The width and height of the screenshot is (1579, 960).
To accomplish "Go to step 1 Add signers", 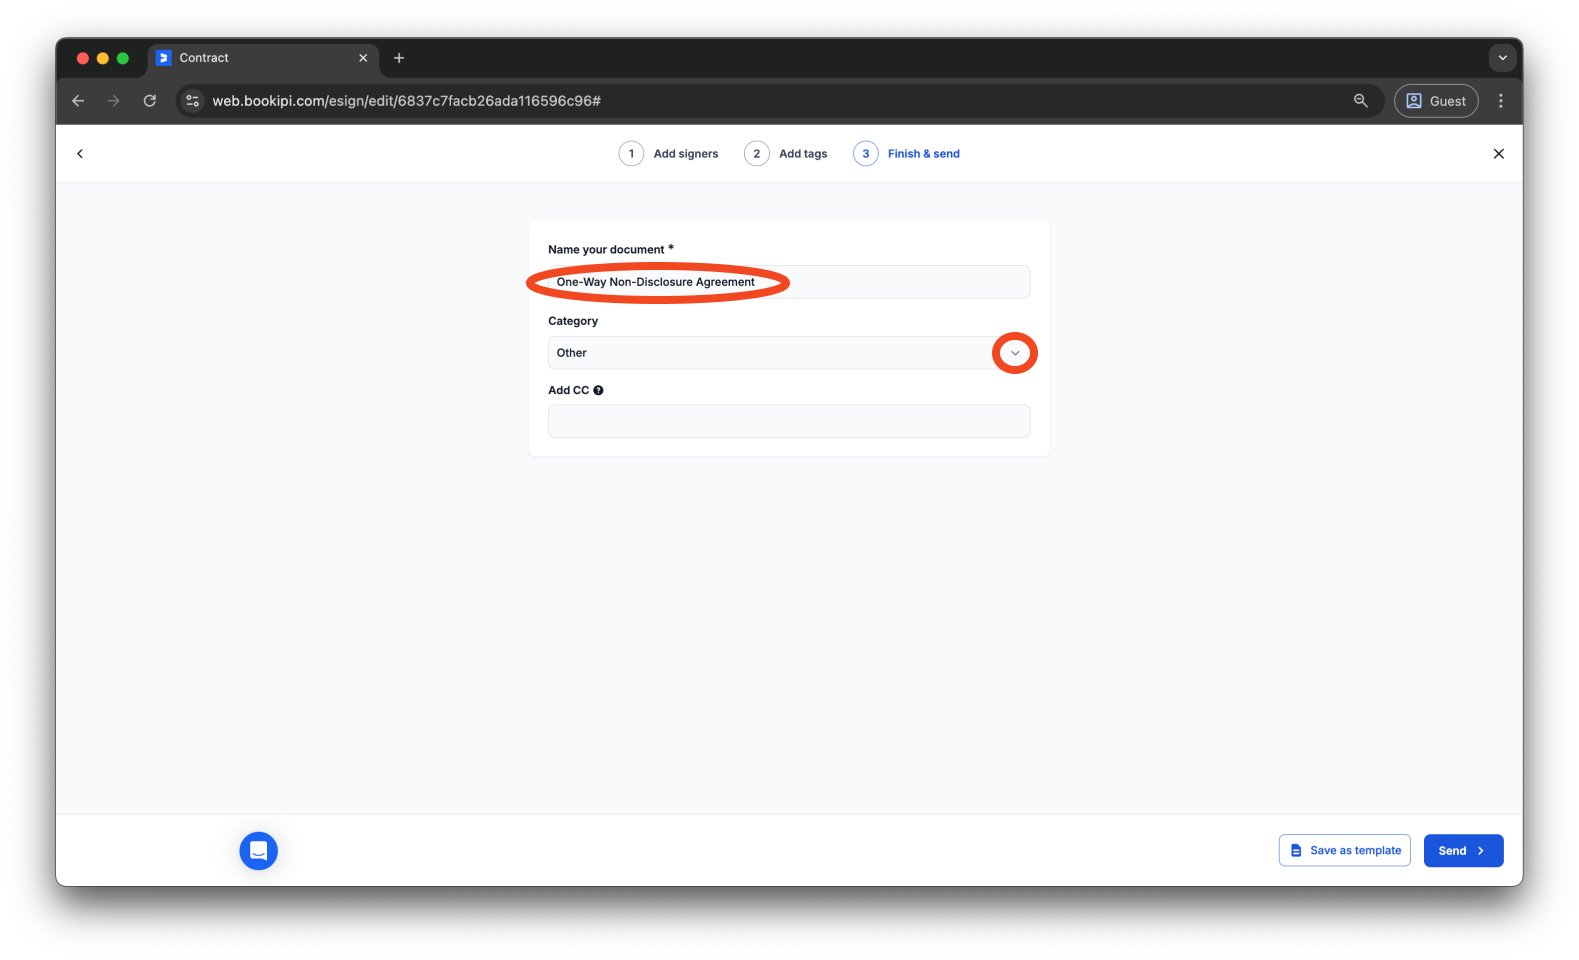I will tap(669, 154).
